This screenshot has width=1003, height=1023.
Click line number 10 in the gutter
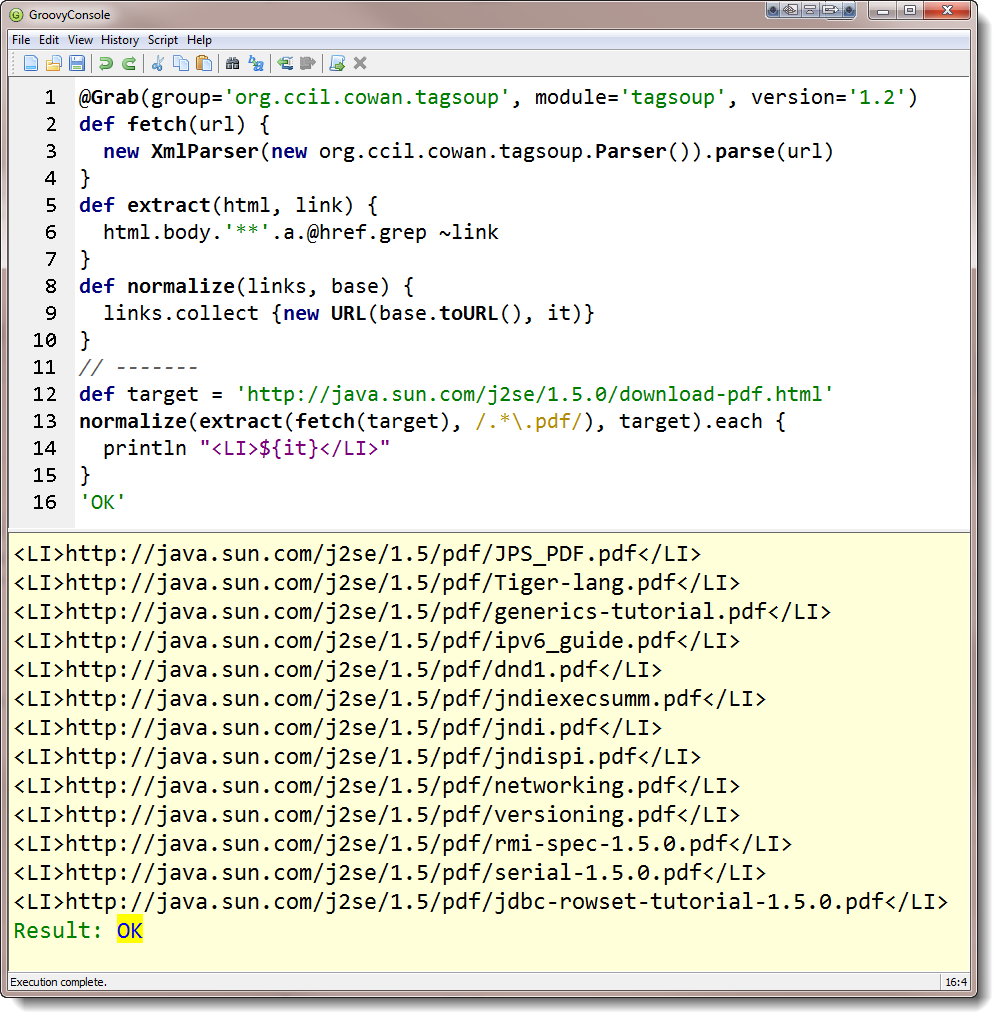coord(44,340)
